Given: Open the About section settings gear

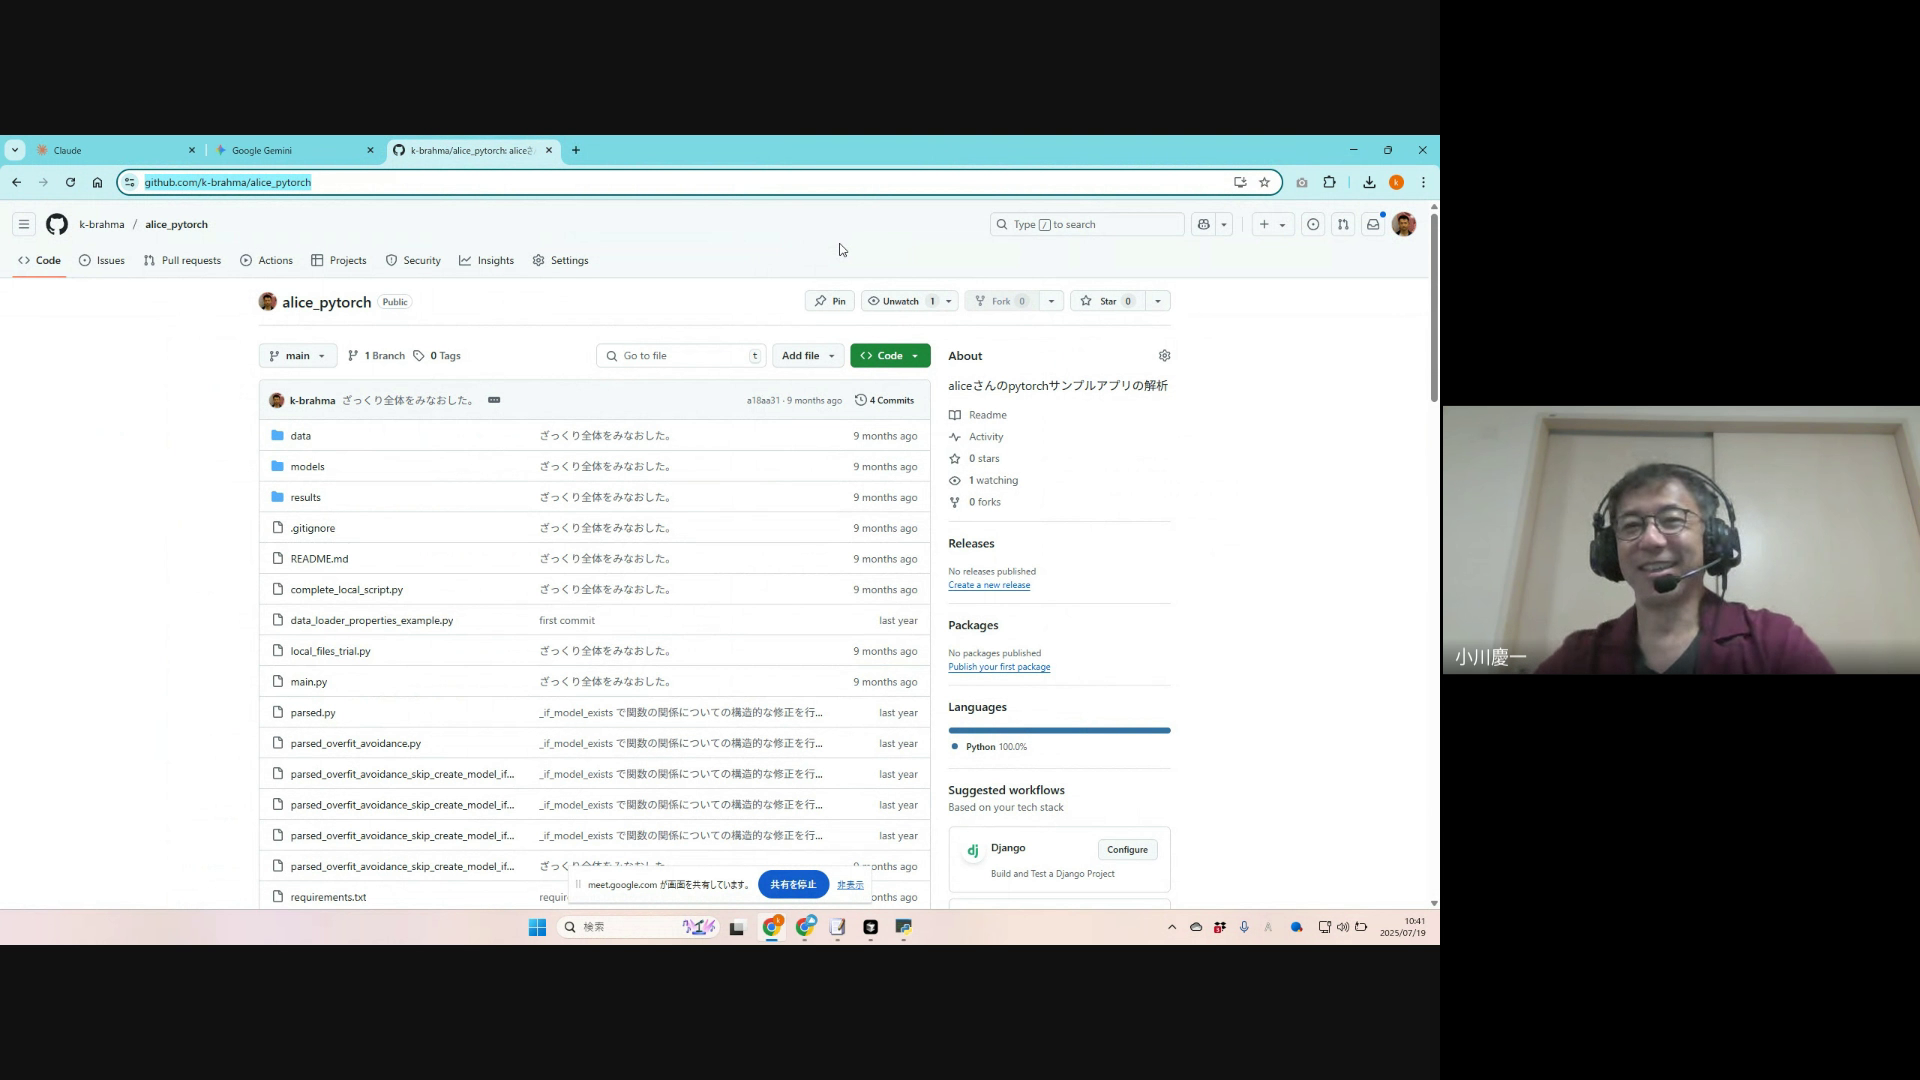Looking at the screenshot, I should 1164,356.
